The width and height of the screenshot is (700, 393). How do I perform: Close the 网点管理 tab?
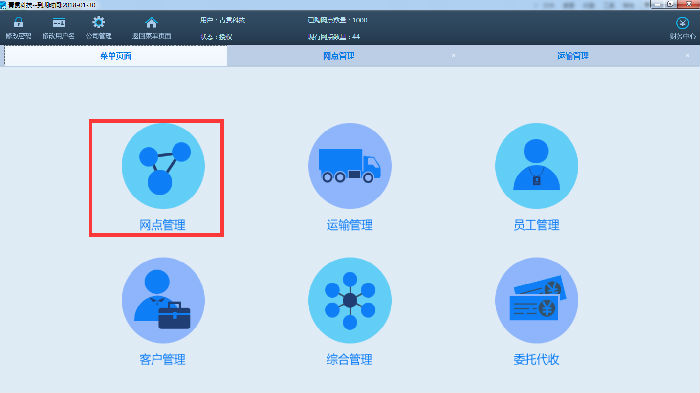coord(454,56)
